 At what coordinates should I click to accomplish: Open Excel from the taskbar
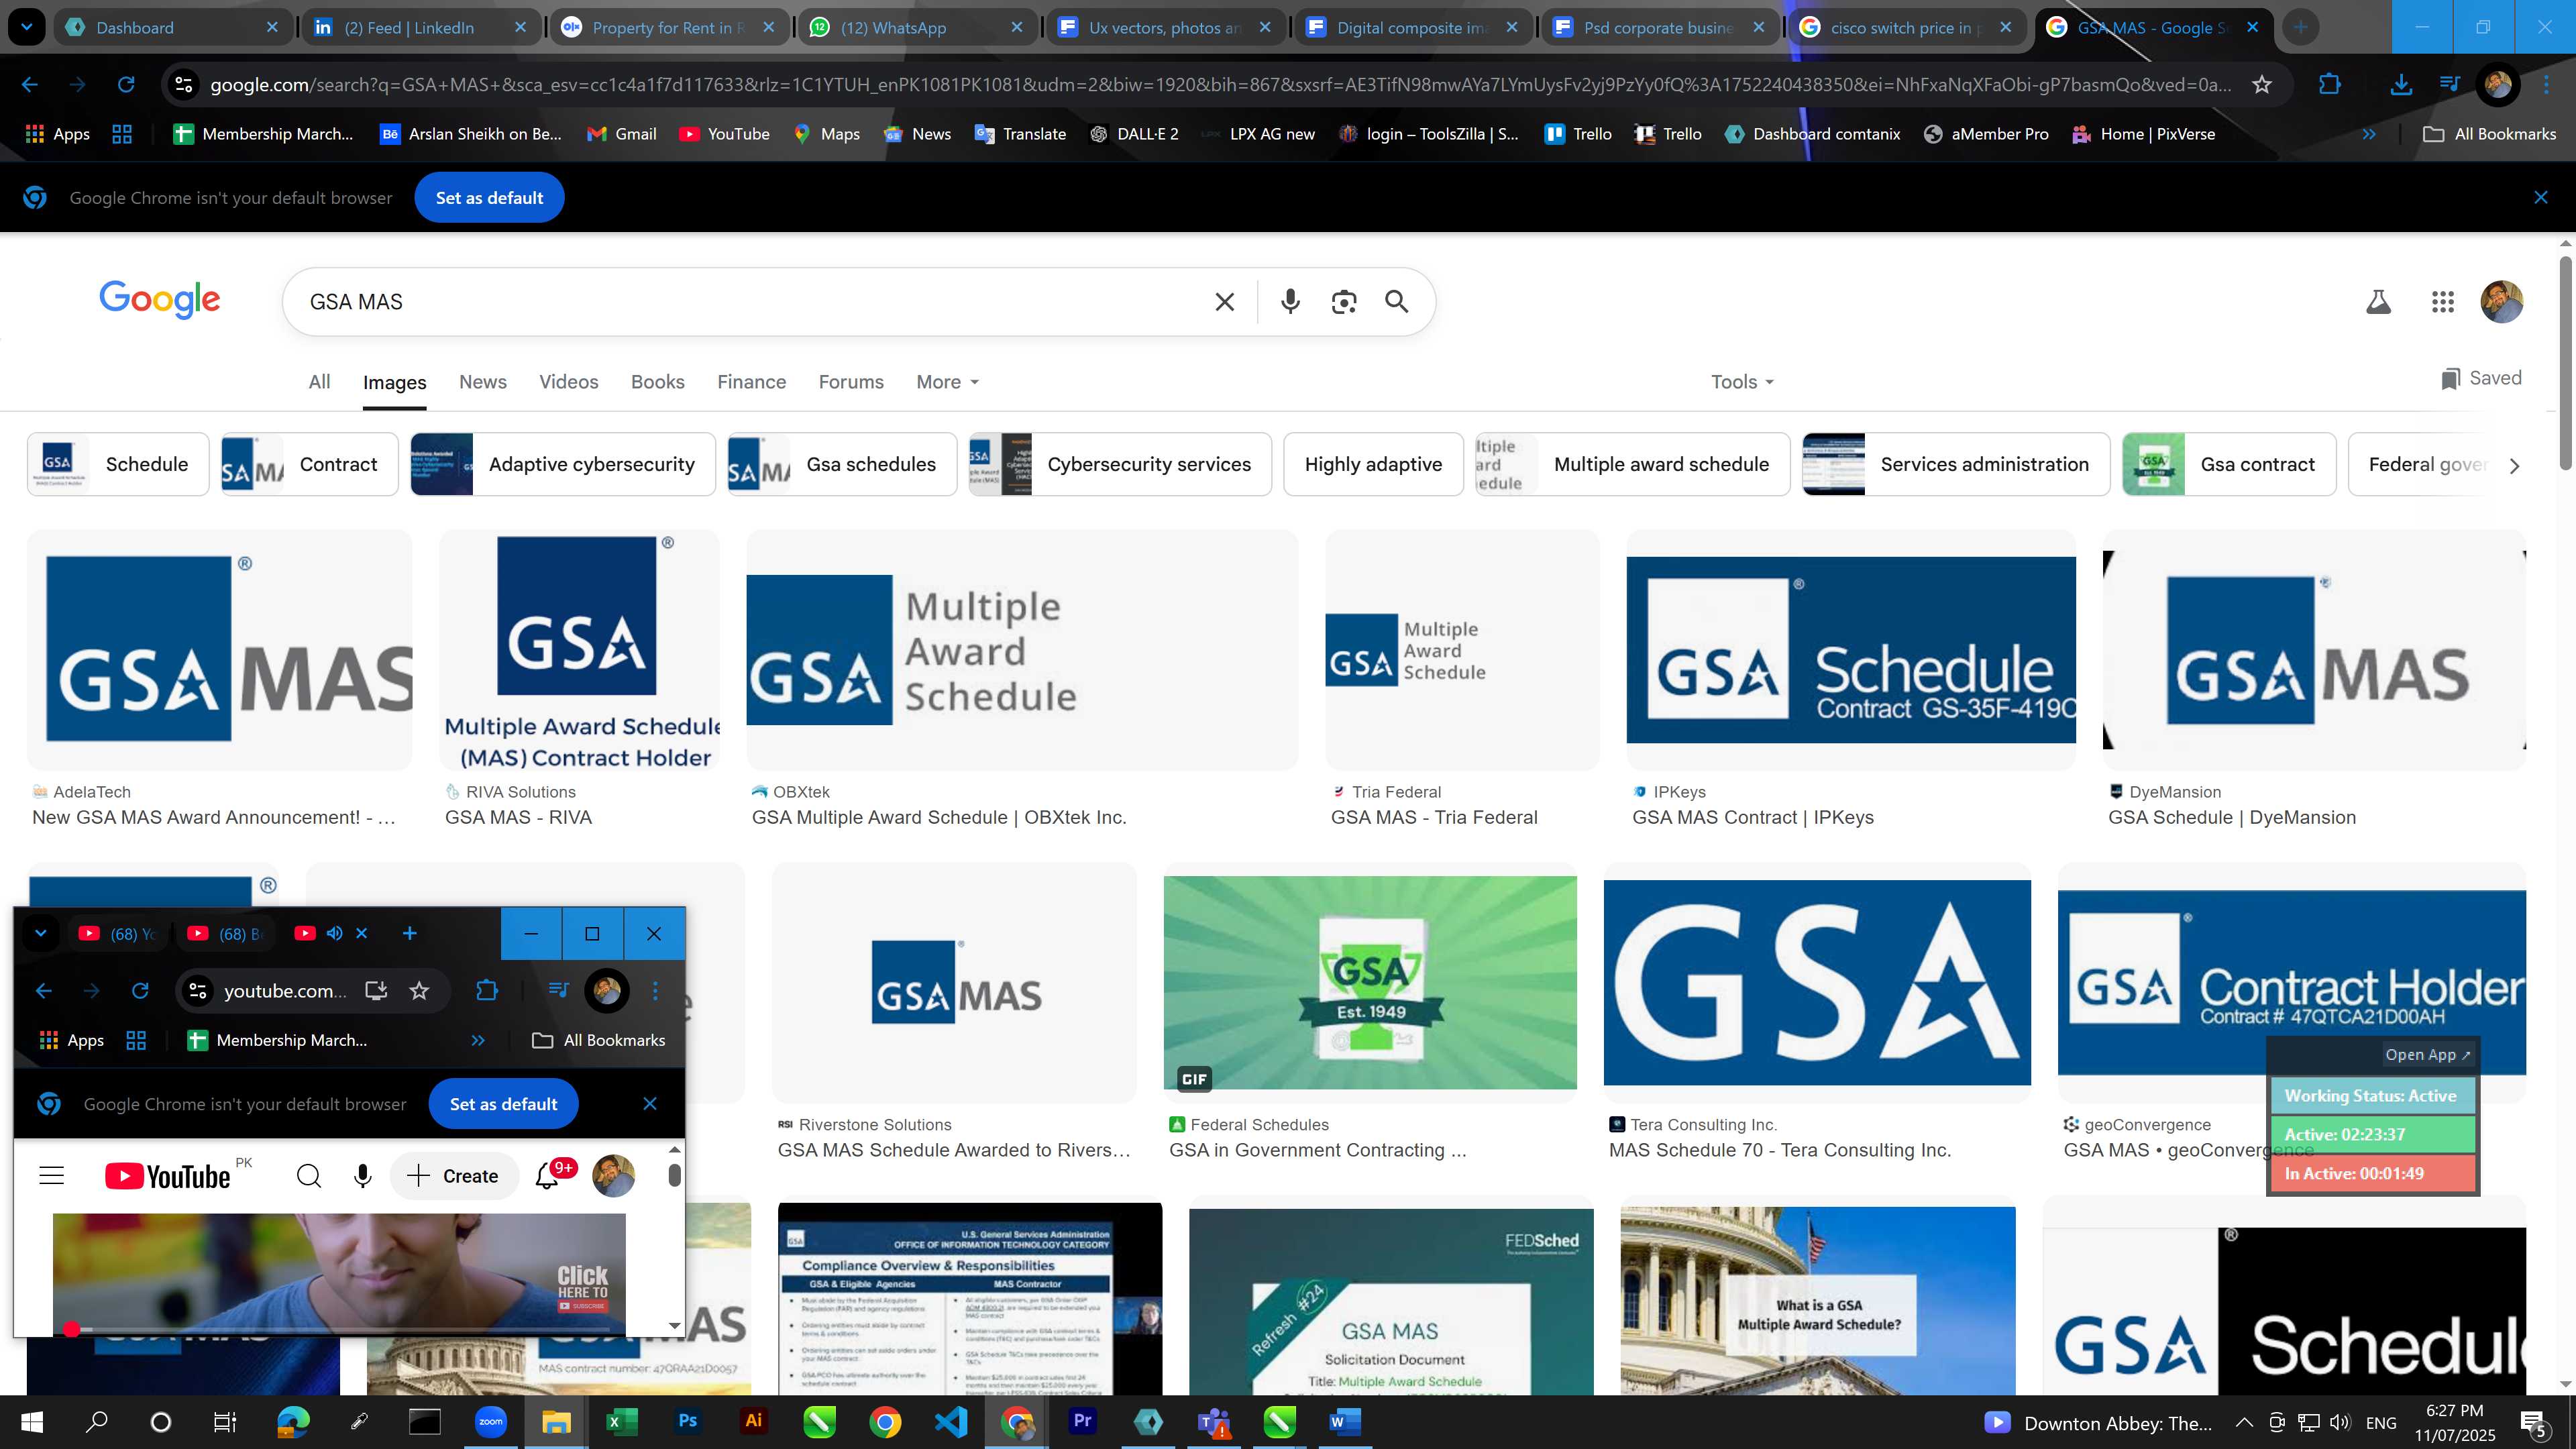tap(621, 1421)
